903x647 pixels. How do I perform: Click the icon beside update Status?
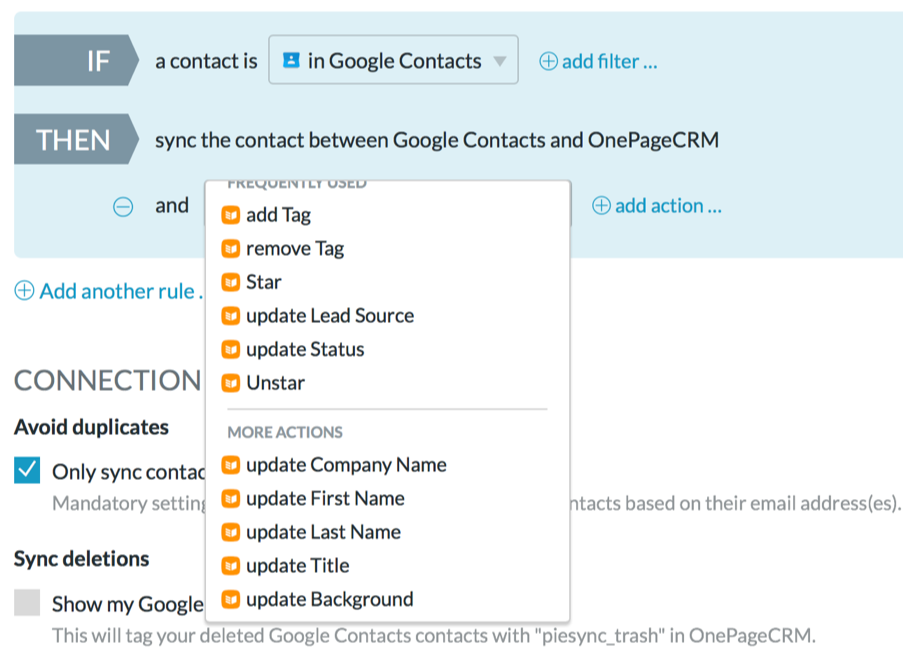231,350
